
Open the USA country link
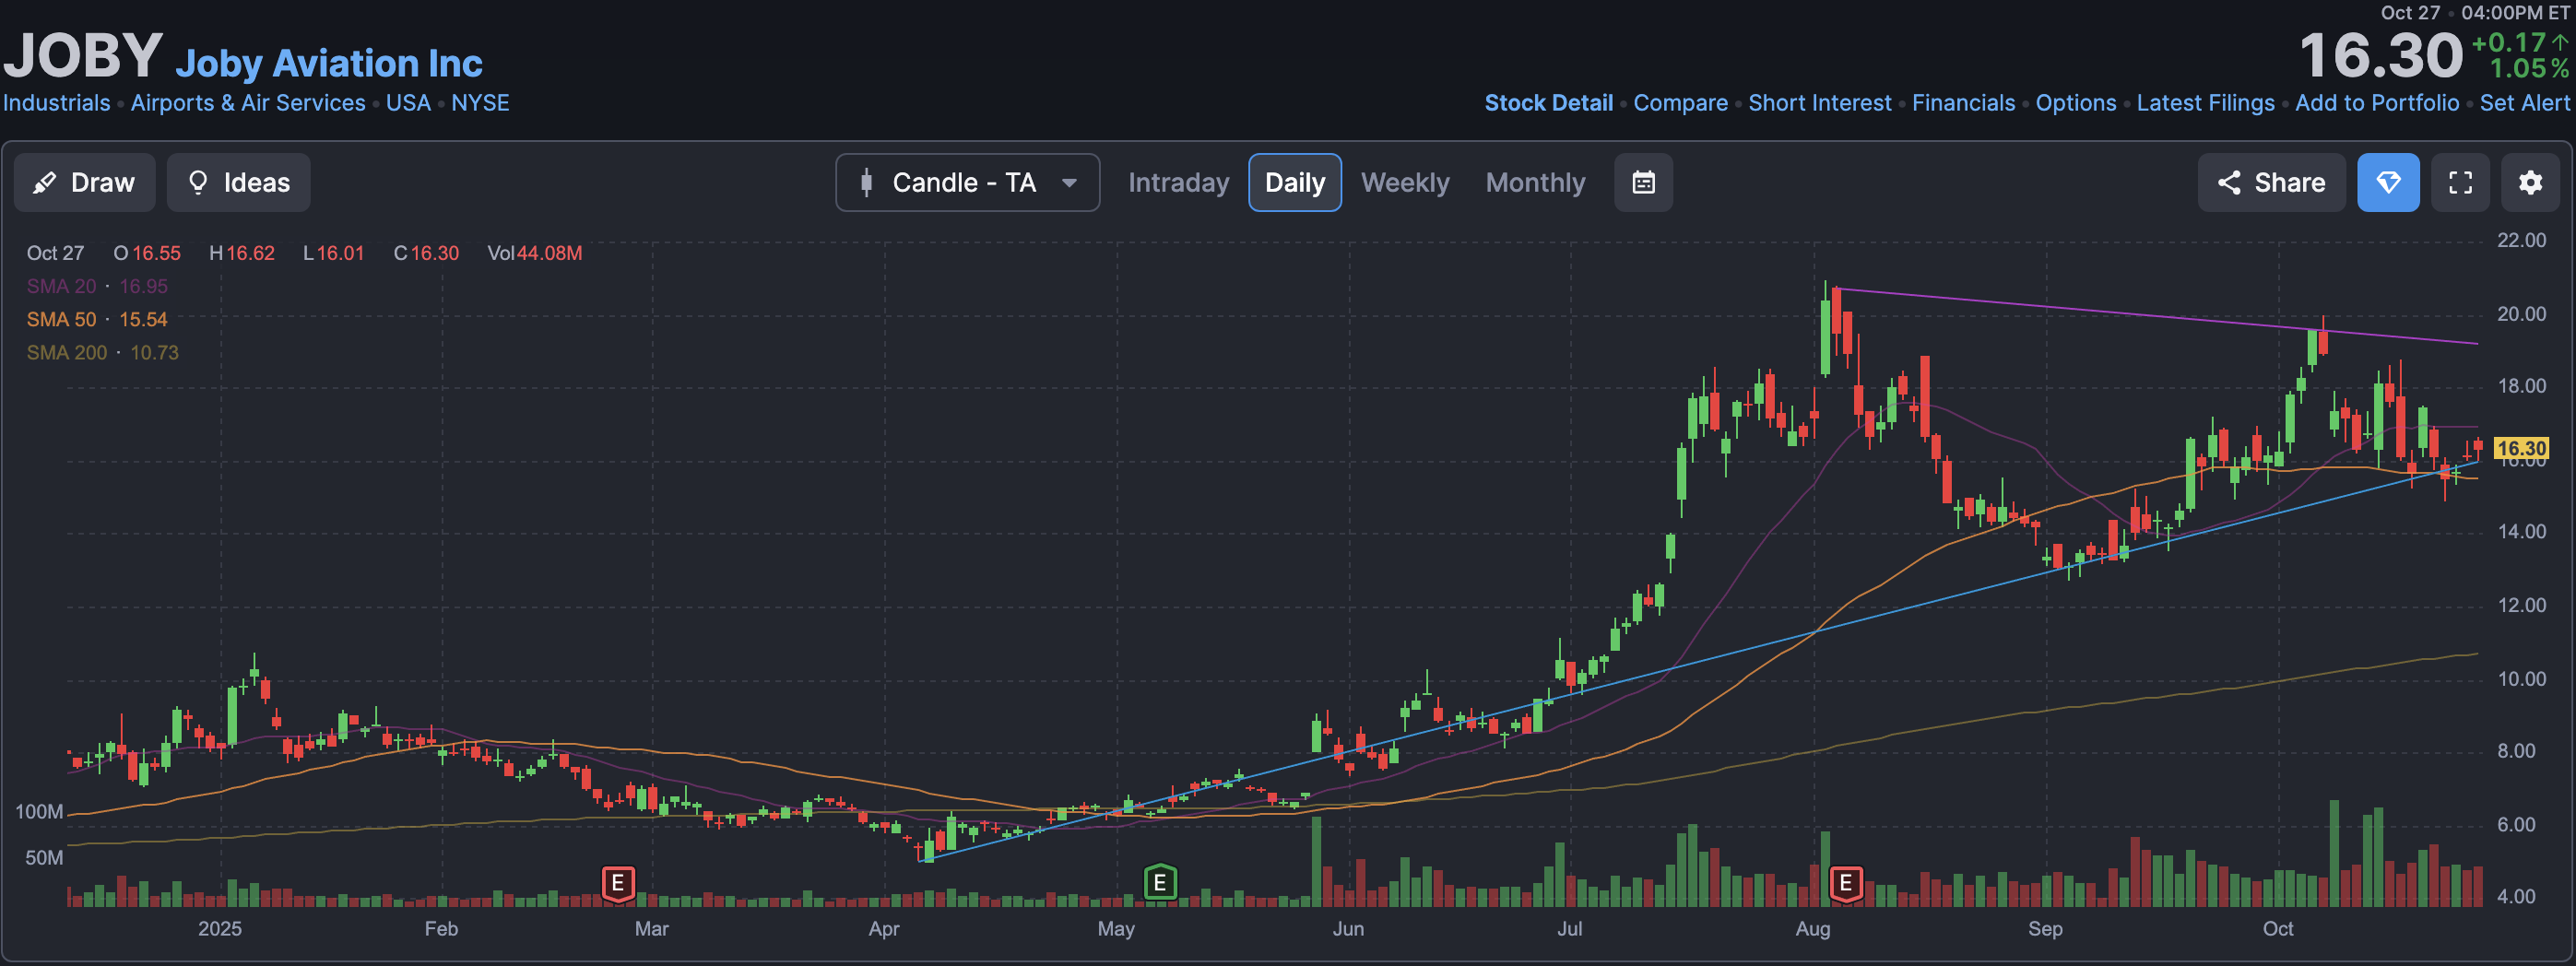(408, 103)
